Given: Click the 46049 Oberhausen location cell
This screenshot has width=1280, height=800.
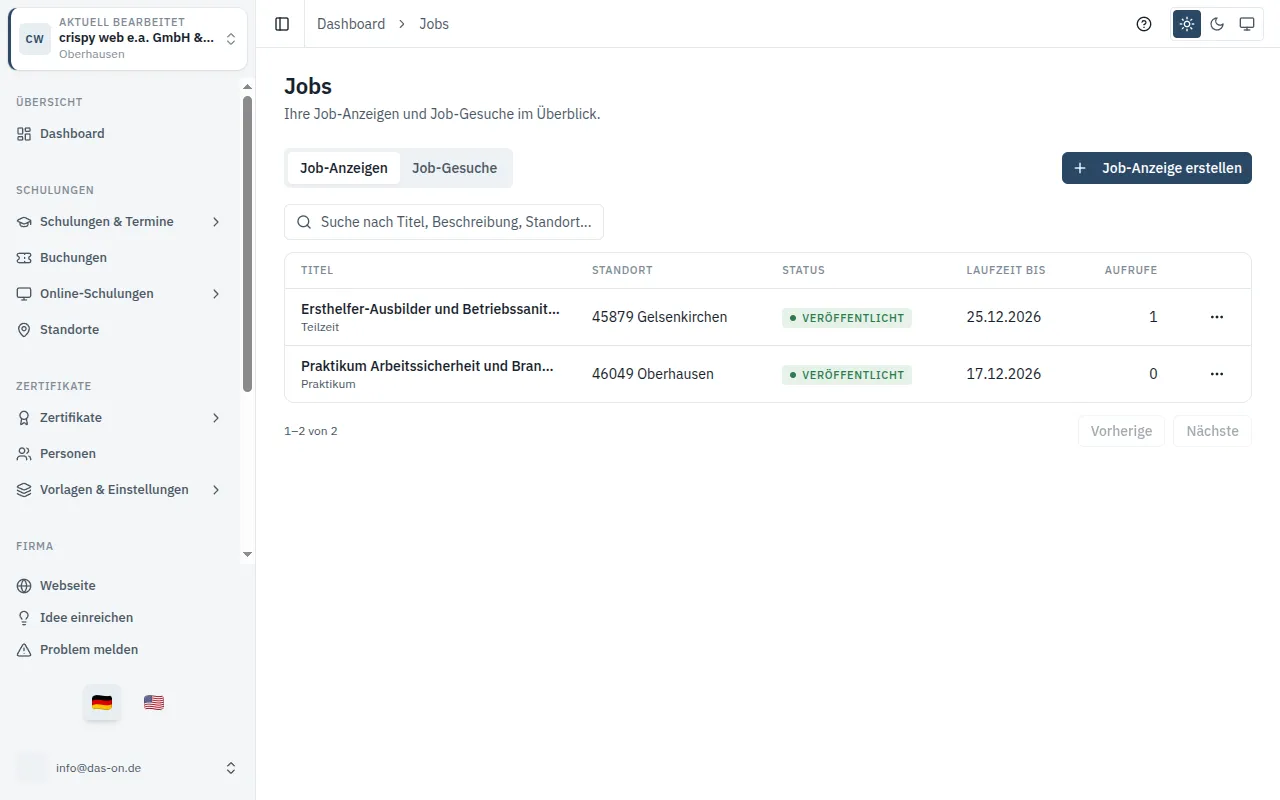Looking at the screenshot, I should [653, 374].
